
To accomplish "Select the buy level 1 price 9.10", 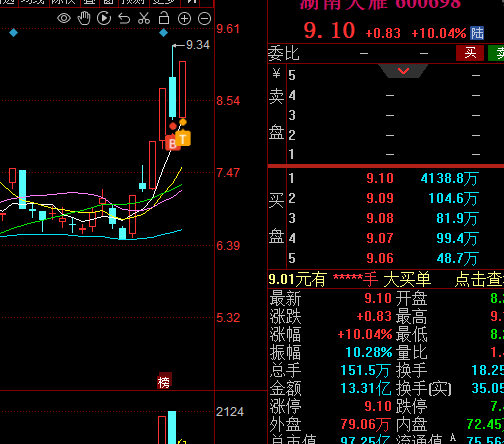I will (x=380, y=178).
